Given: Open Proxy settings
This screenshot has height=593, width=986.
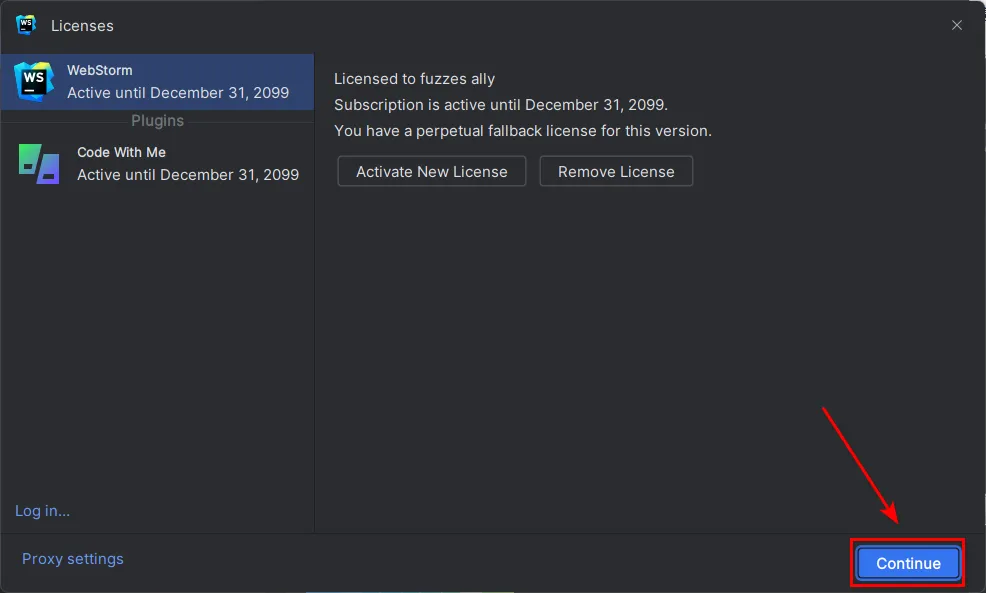Looking at the screenshot, I should point(73,559).
